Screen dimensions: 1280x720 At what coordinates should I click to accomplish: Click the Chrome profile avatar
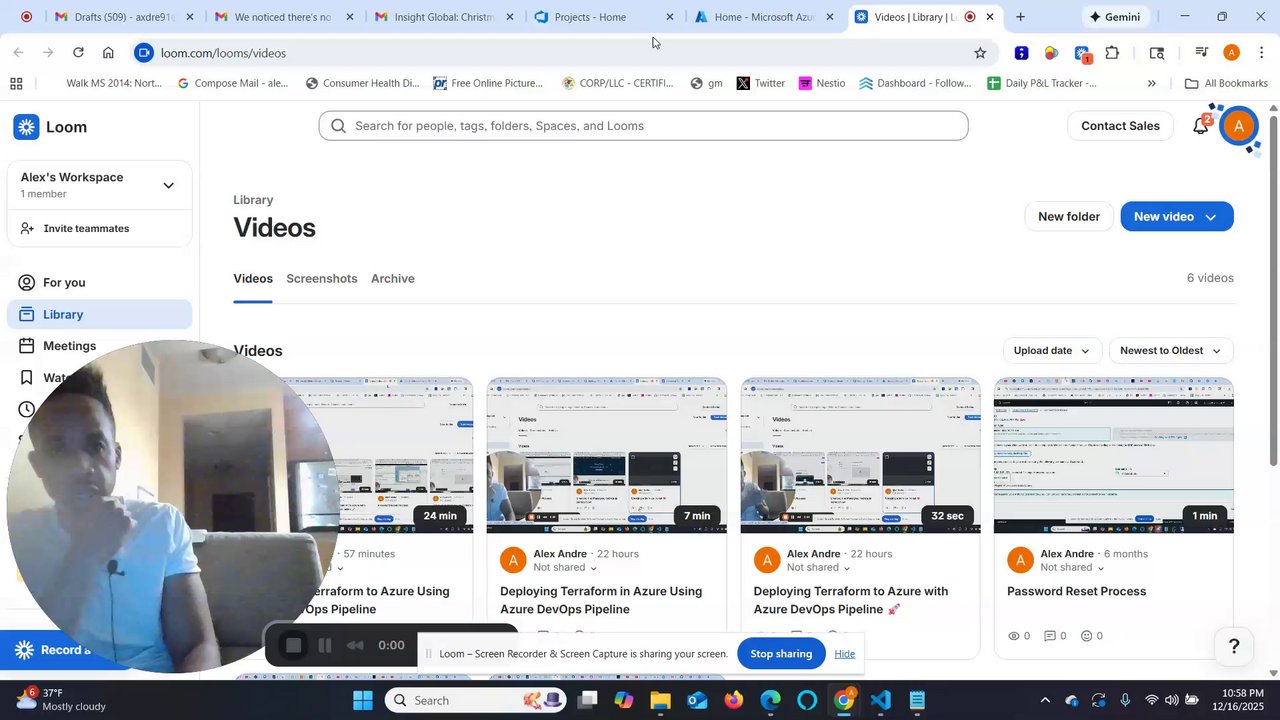tap(1232, 53)
